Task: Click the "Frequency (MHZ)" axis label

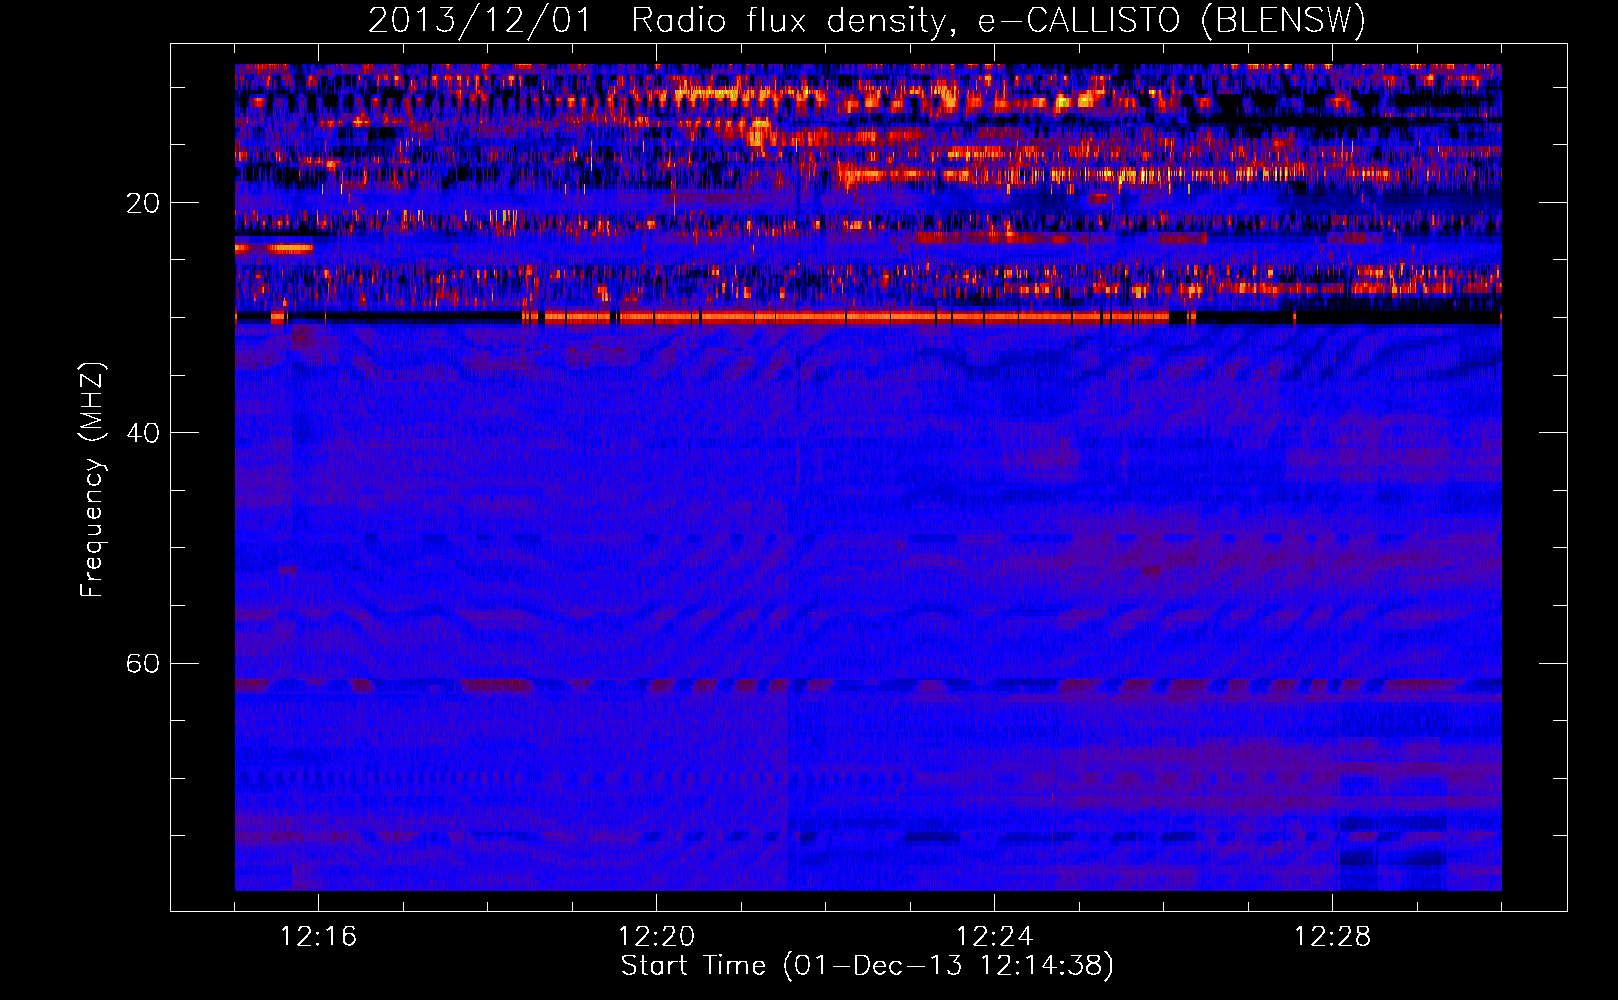Action: 92,480
